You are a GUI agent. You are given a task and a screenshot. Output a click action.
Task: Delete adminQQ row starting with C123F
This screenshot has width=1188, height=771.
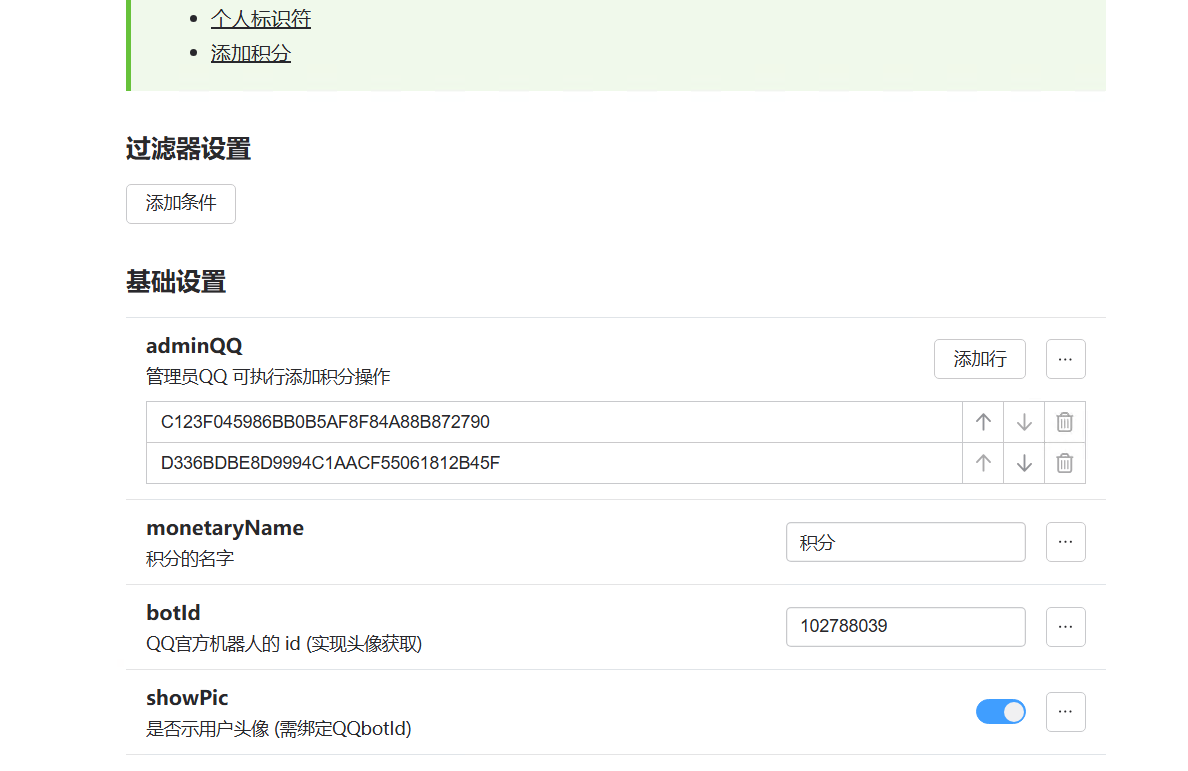coord(1065,422)
